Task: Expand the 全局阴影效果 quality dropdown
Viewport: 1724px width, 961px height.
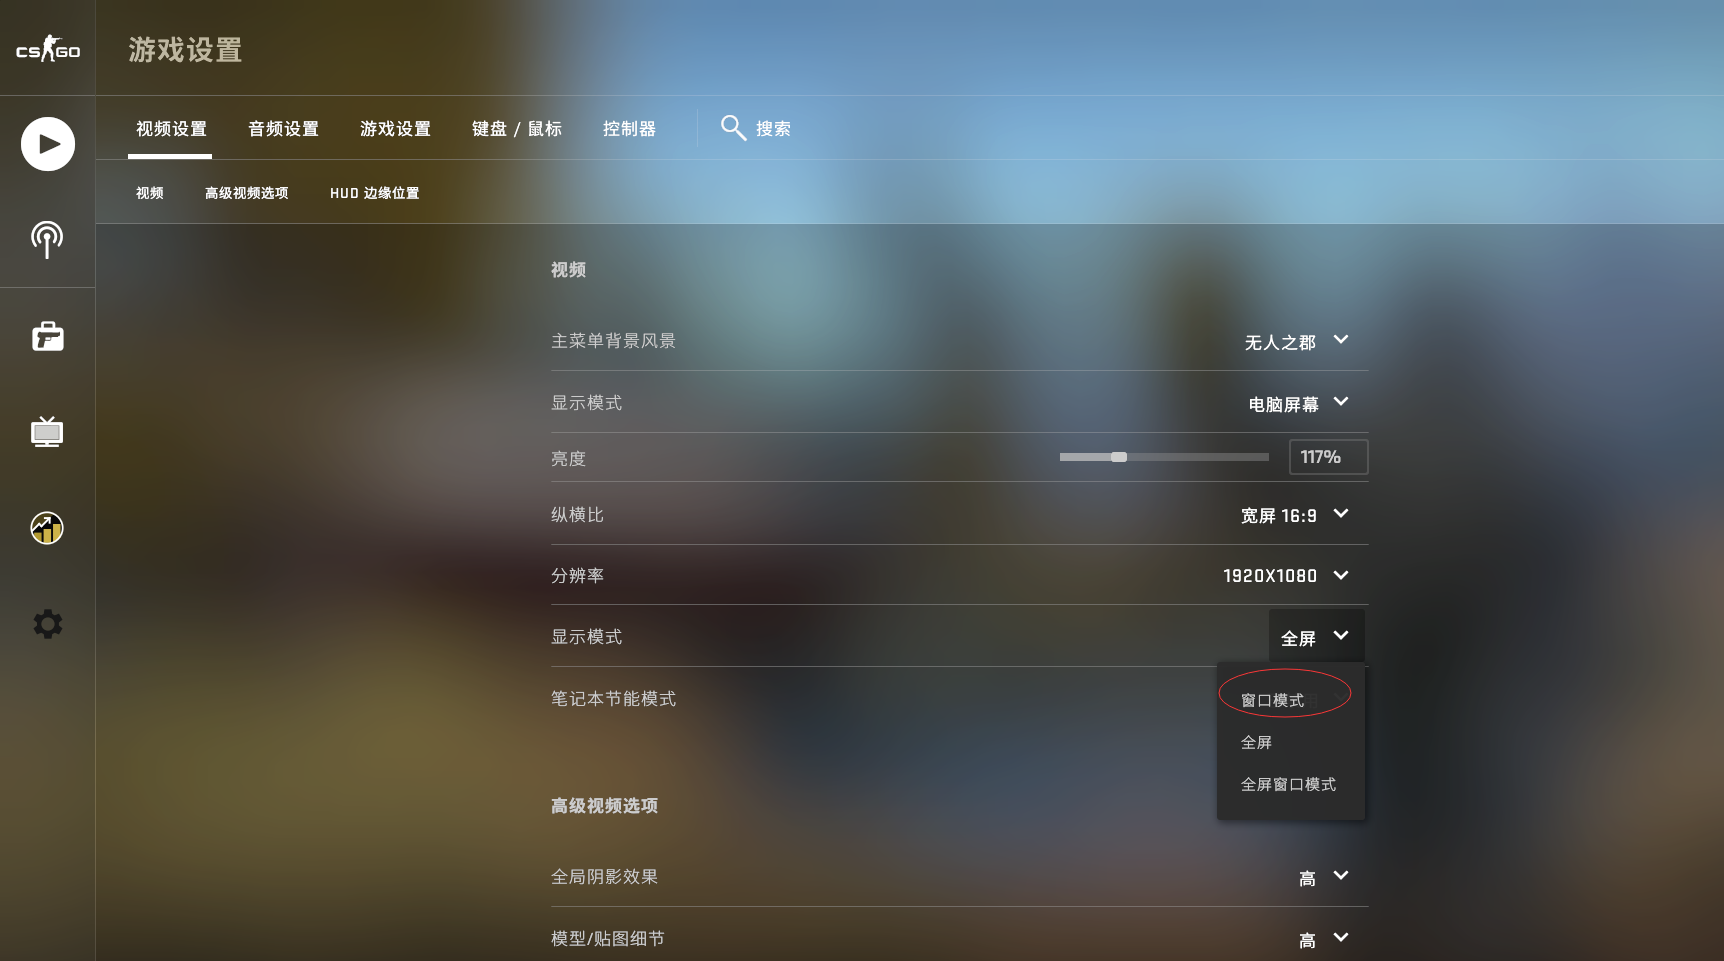Action: 1324,877
